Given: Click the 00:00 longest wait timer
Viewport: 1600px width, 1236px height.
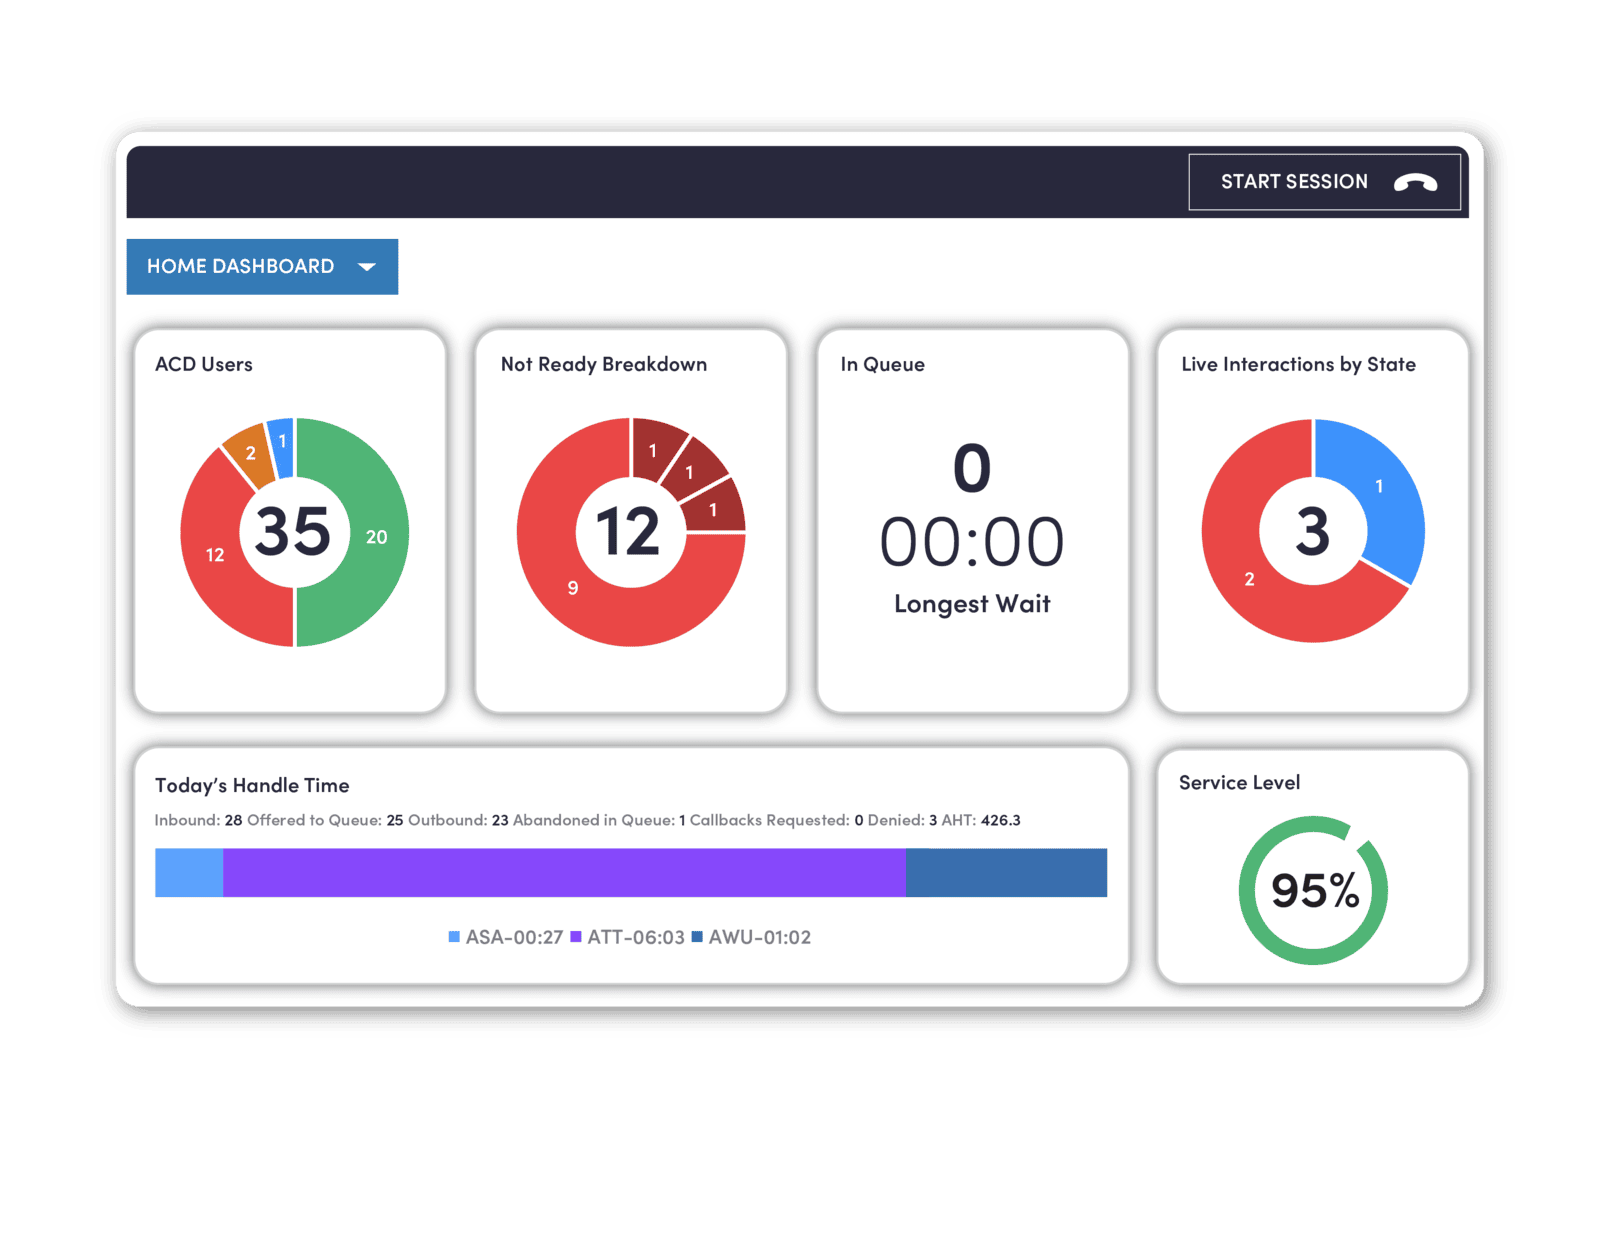Looking at the screenshot, I should click(x=972, y=542).
